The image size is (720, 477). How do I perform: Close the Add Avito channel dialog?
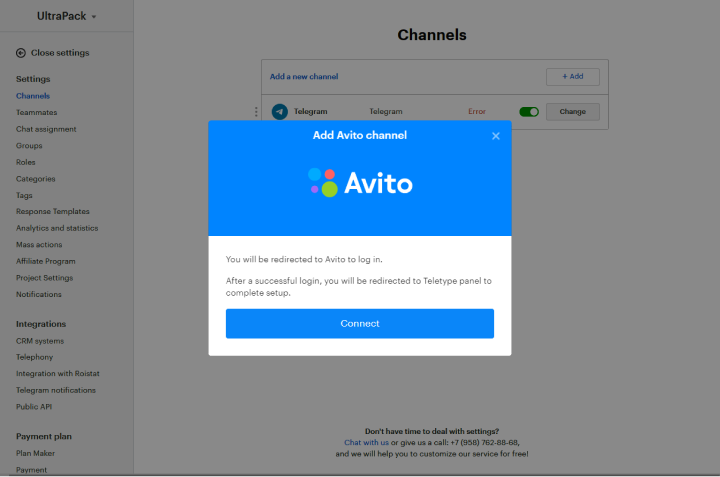[496, 136]
